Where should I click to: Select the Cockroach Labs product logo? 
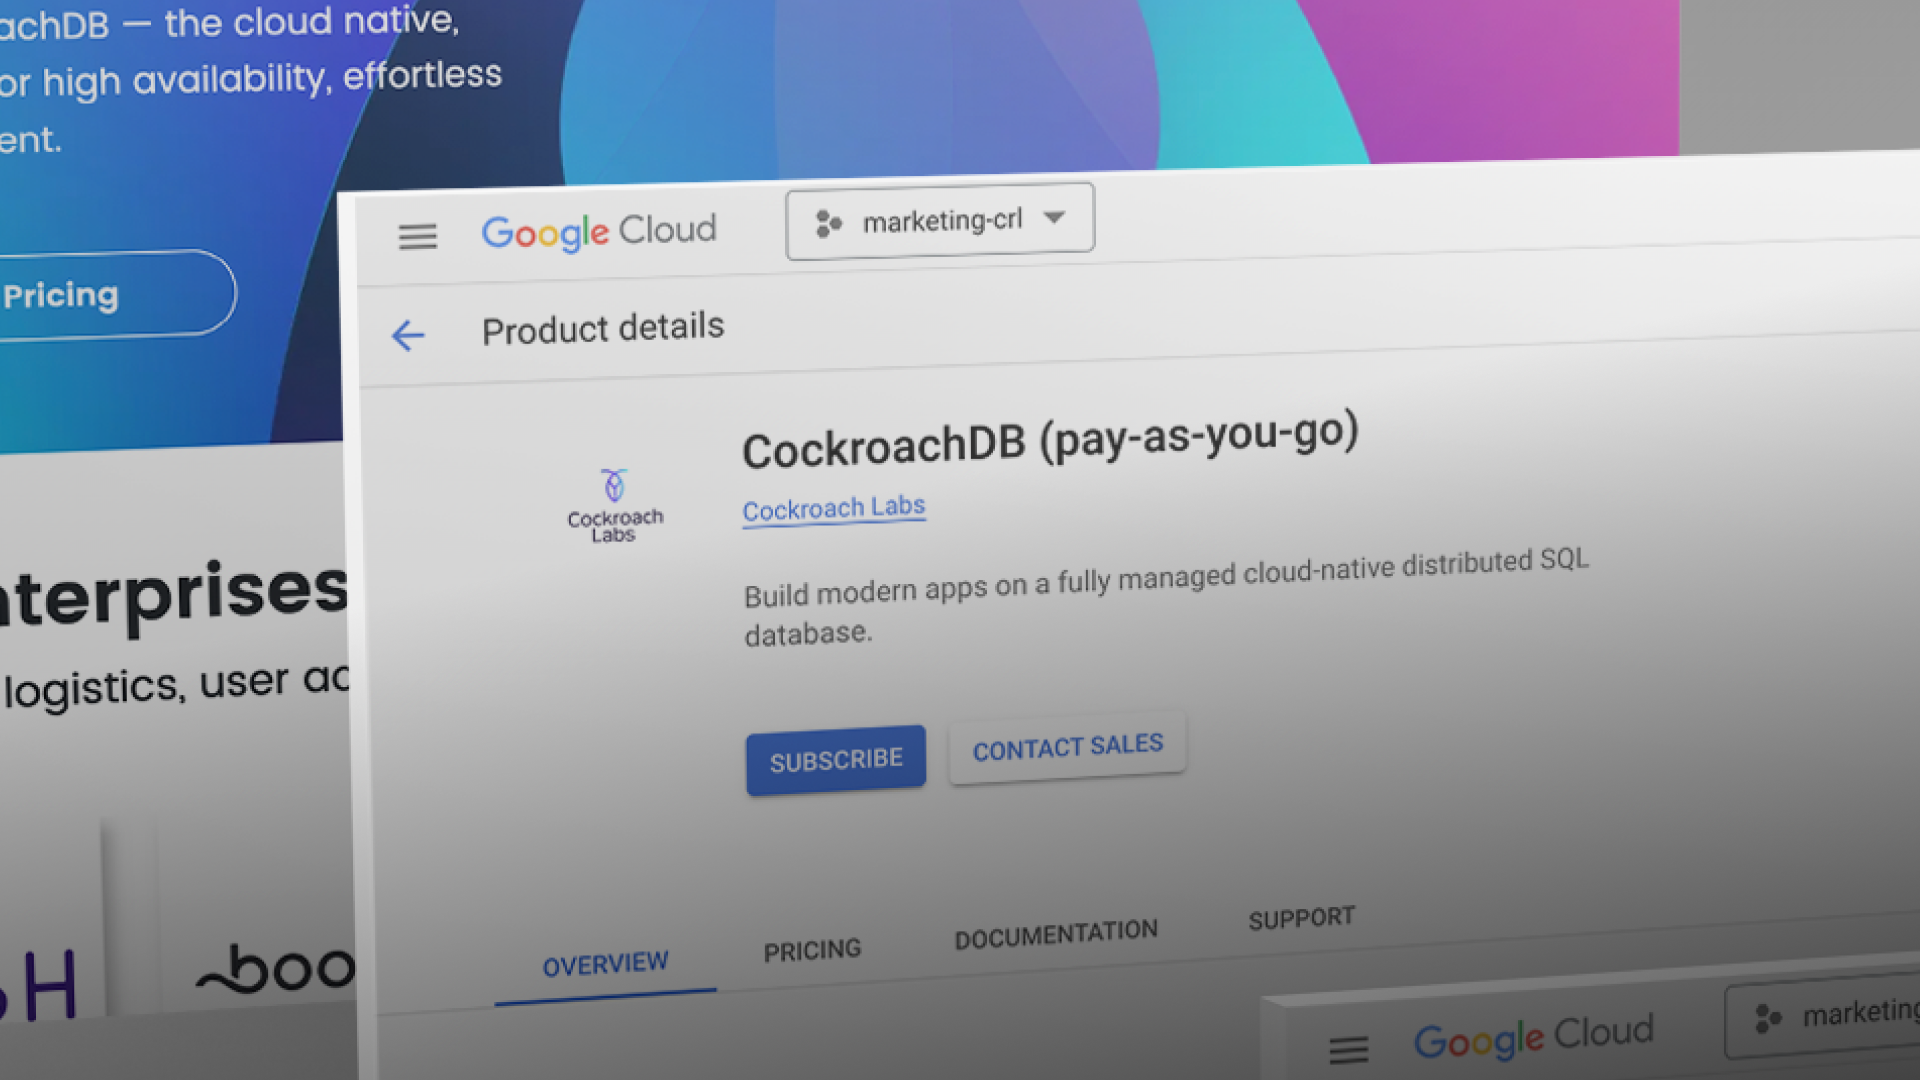point(614,503)
